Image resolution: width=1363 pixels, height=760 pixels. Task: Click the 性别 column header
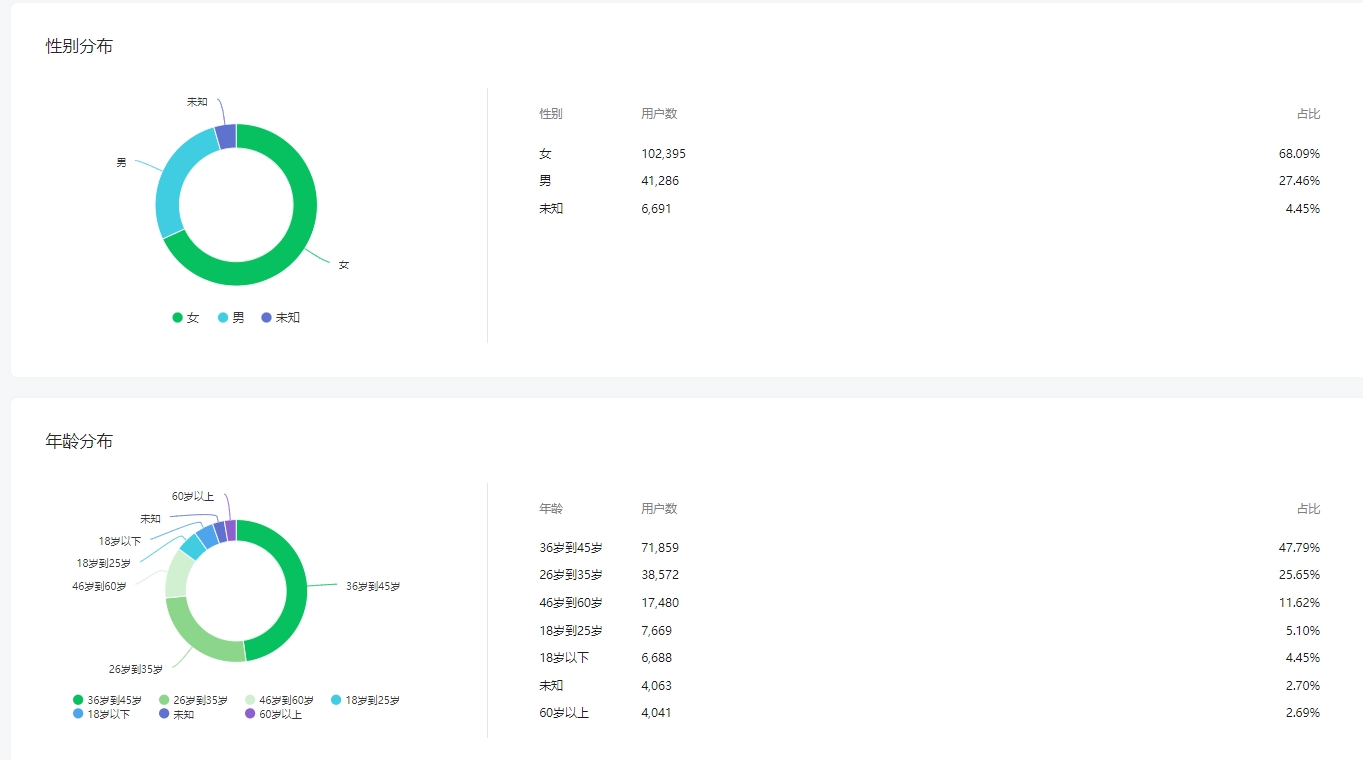pyautogui.click(x=551, y=114)
